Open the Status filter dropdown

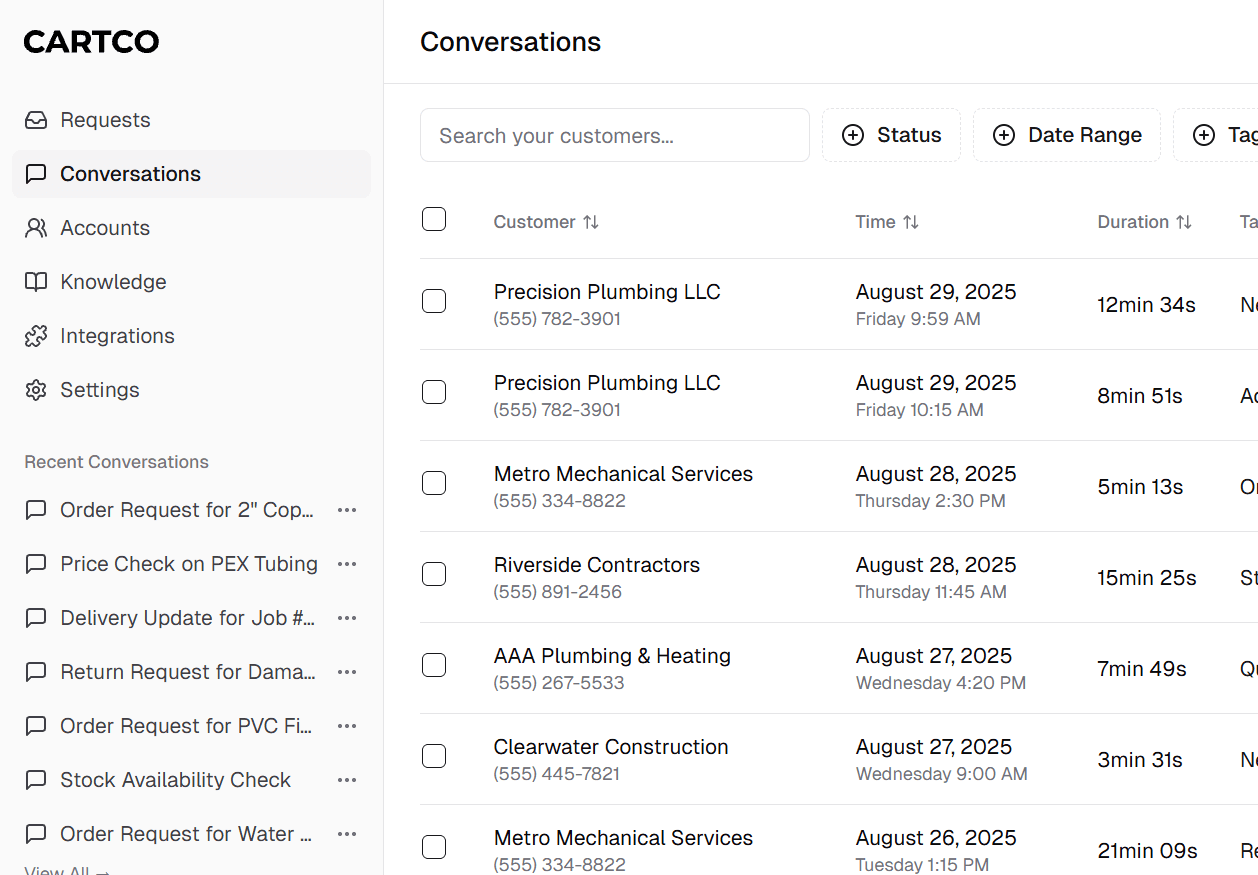(891, 135)
